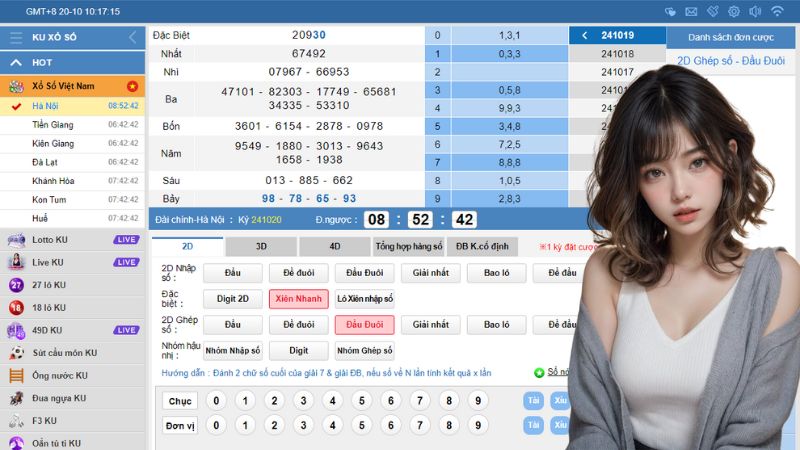Mute sound with the speaker icon

point(755,11)
